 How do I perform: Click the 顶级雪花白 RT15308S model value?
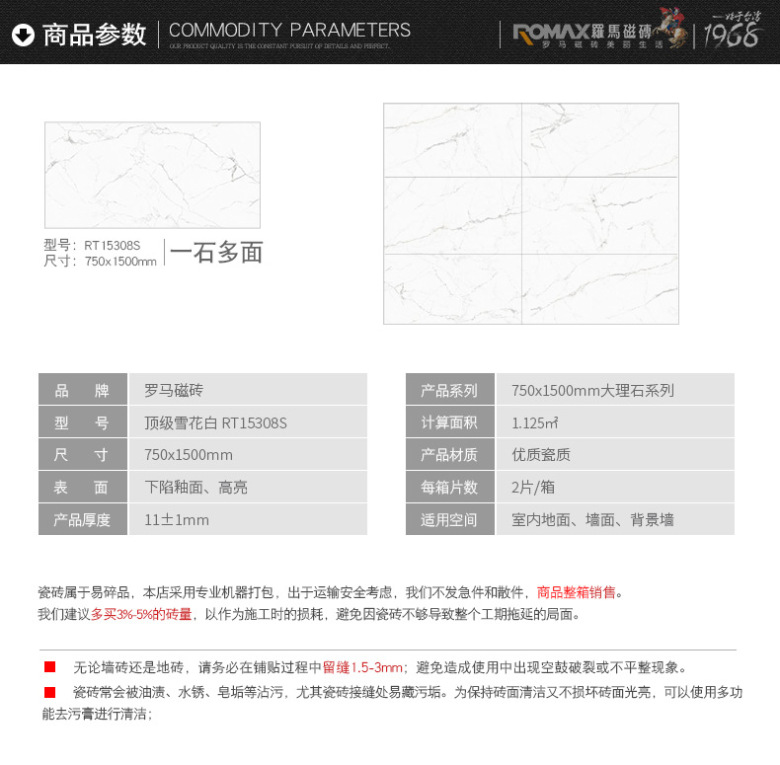tap(215, 423)
